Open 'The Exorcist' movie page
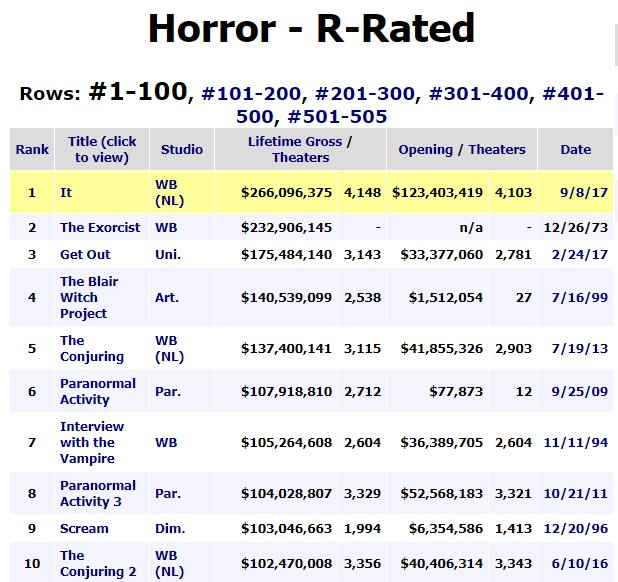 (100, 228)
